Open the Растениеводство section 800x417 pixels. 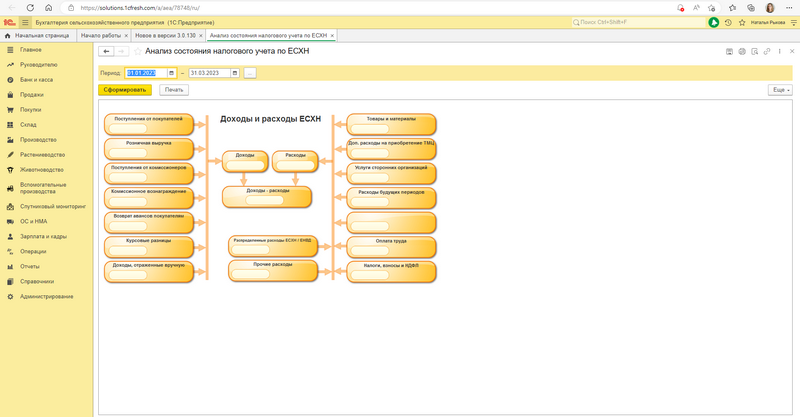pos(42,154)
